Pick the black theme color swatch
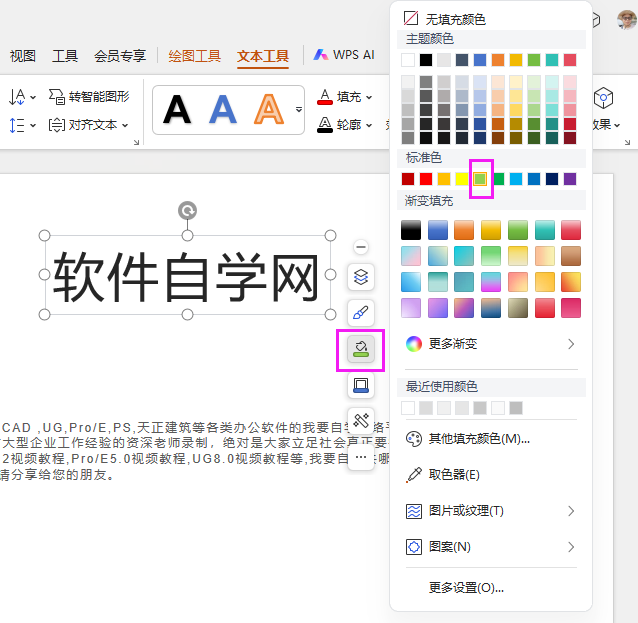This screenshot has width=638, height=623. tap(426, 60)
